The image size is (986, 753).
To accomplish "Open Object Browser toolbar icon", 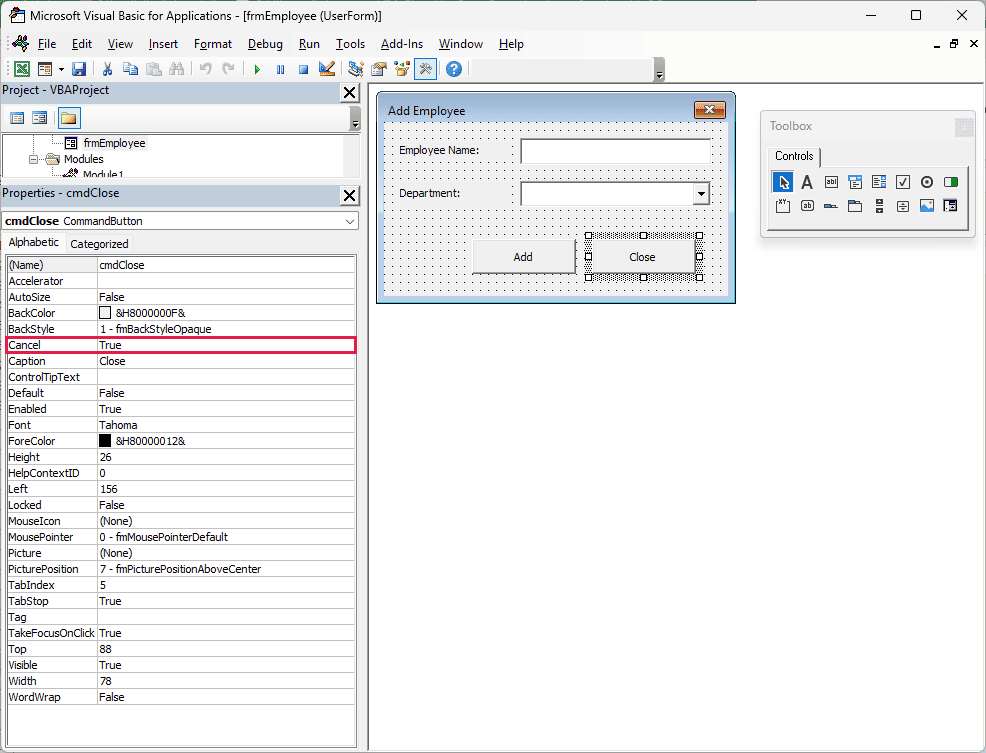I will pyautogui.click(x=402, y=69).
